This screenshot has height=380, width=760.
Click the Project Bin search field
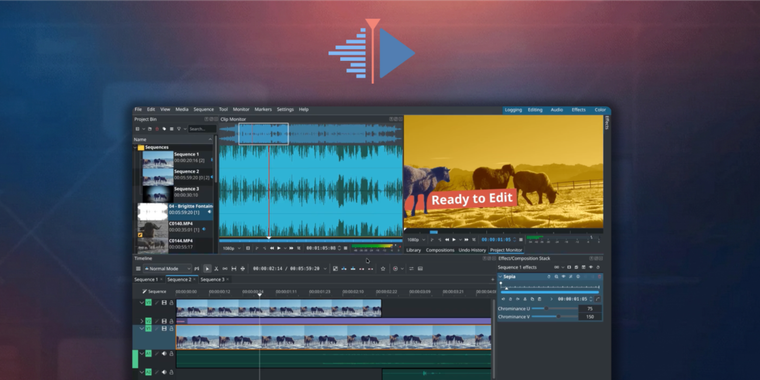(x=201, y=129)
